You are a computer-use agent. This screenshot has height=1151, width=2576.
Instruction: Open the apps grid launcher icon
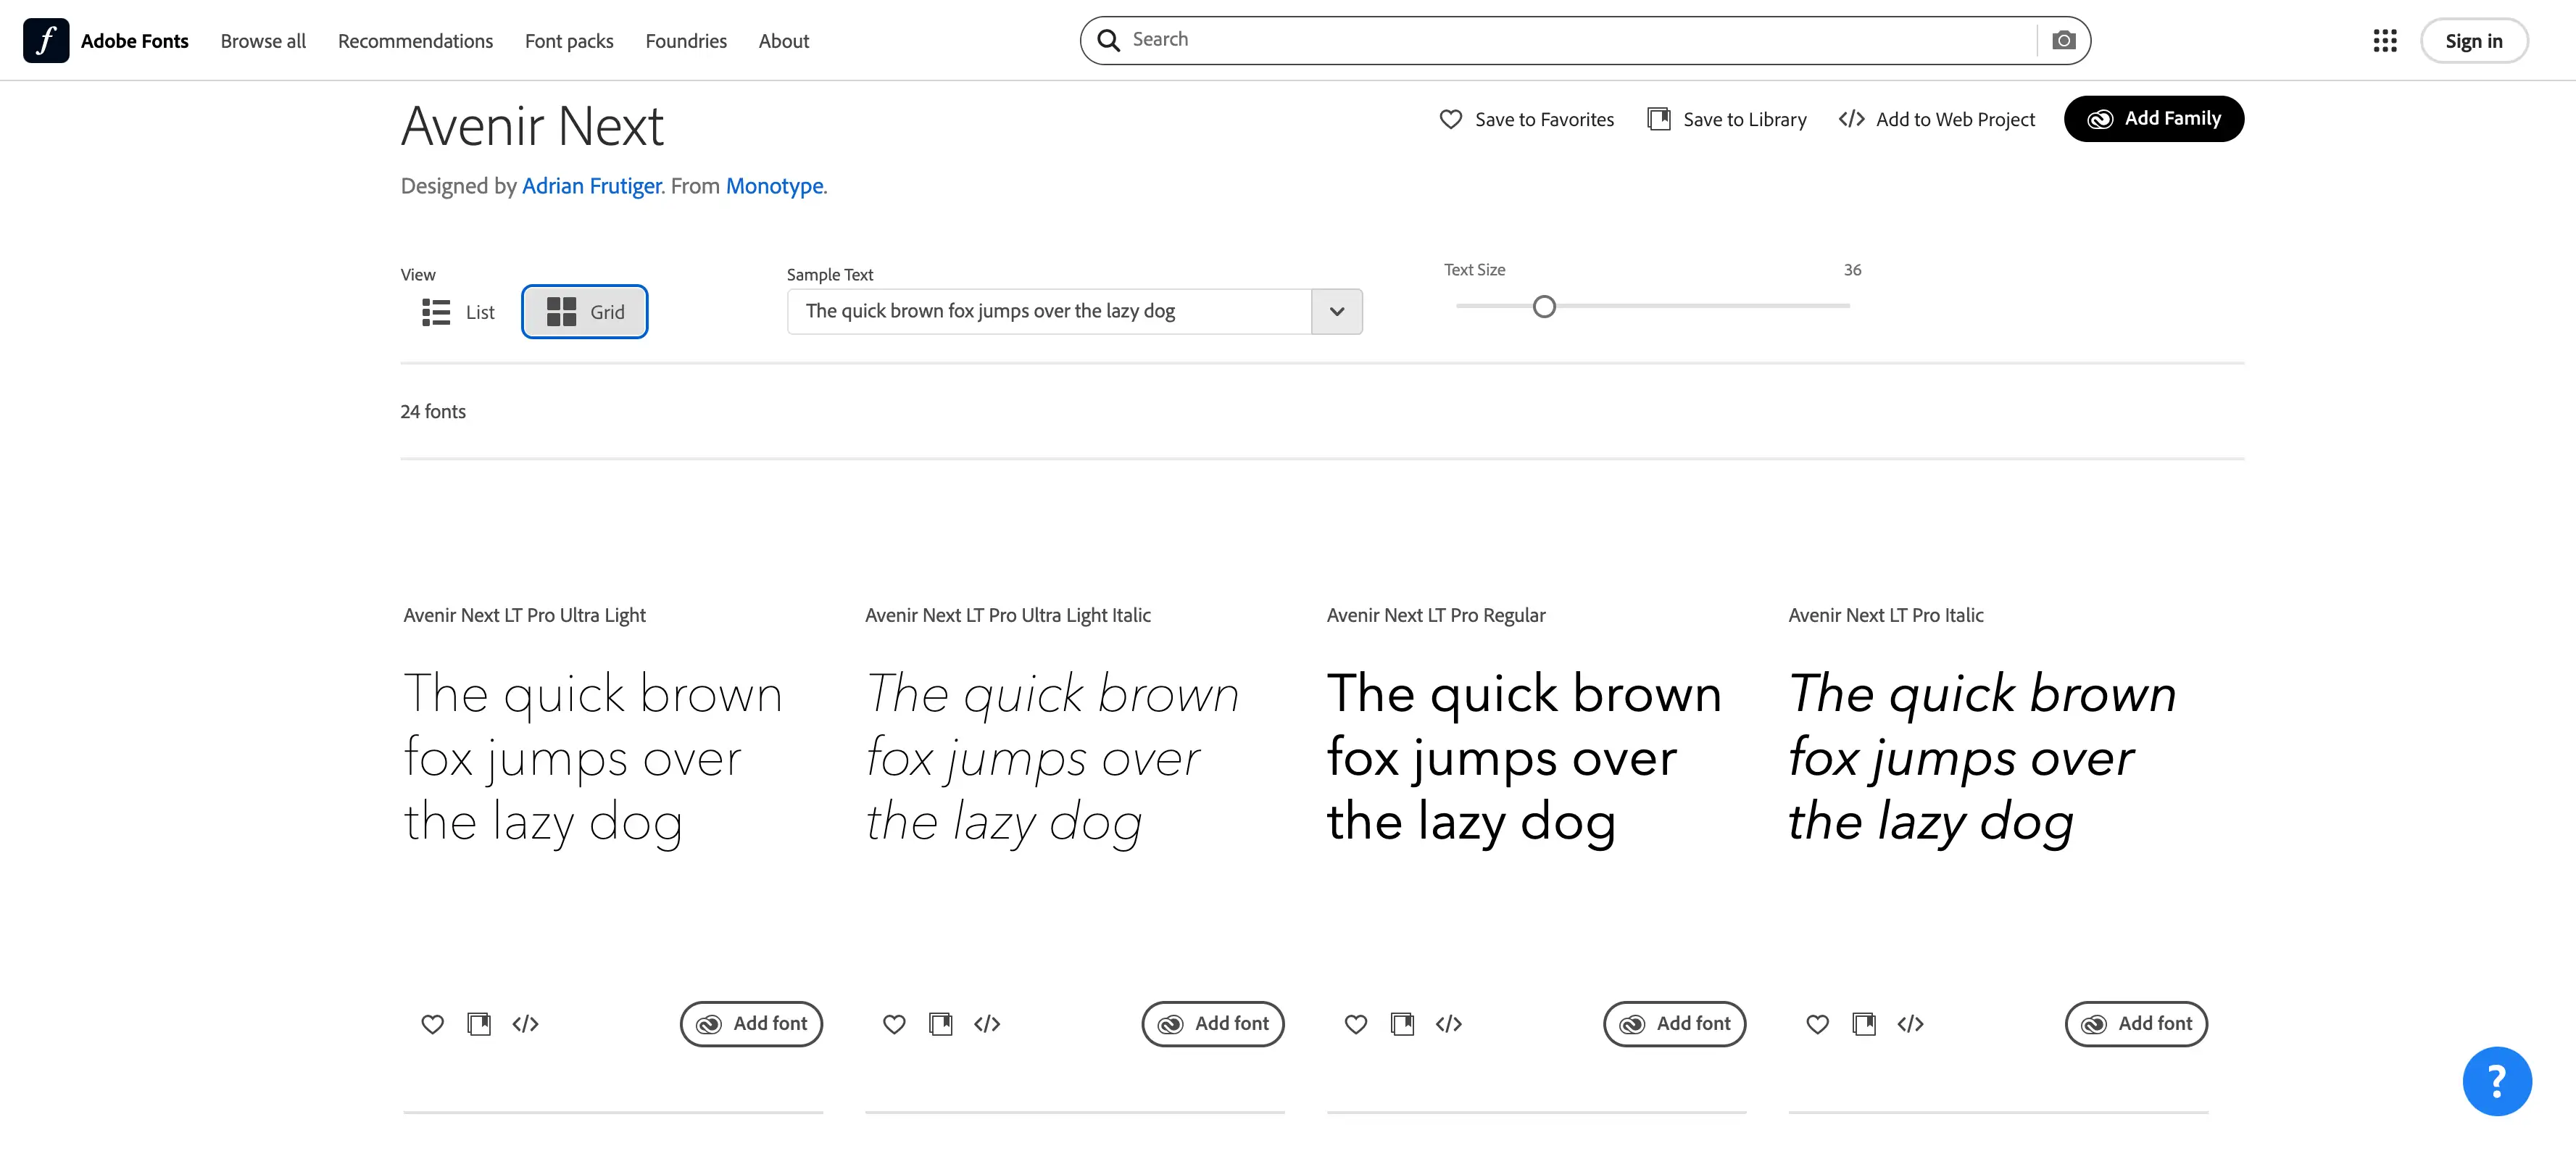pyautogui.click(x=2385, y=41)
